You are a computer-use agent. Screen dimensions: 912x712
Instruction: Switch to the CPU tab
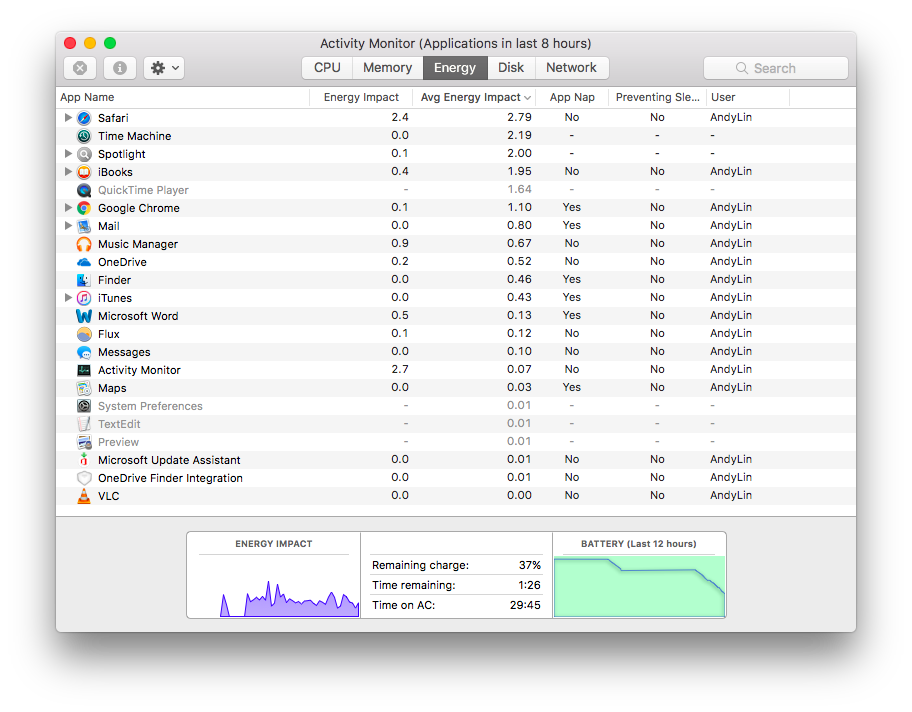pyautogui.click(x=327, y=68)
